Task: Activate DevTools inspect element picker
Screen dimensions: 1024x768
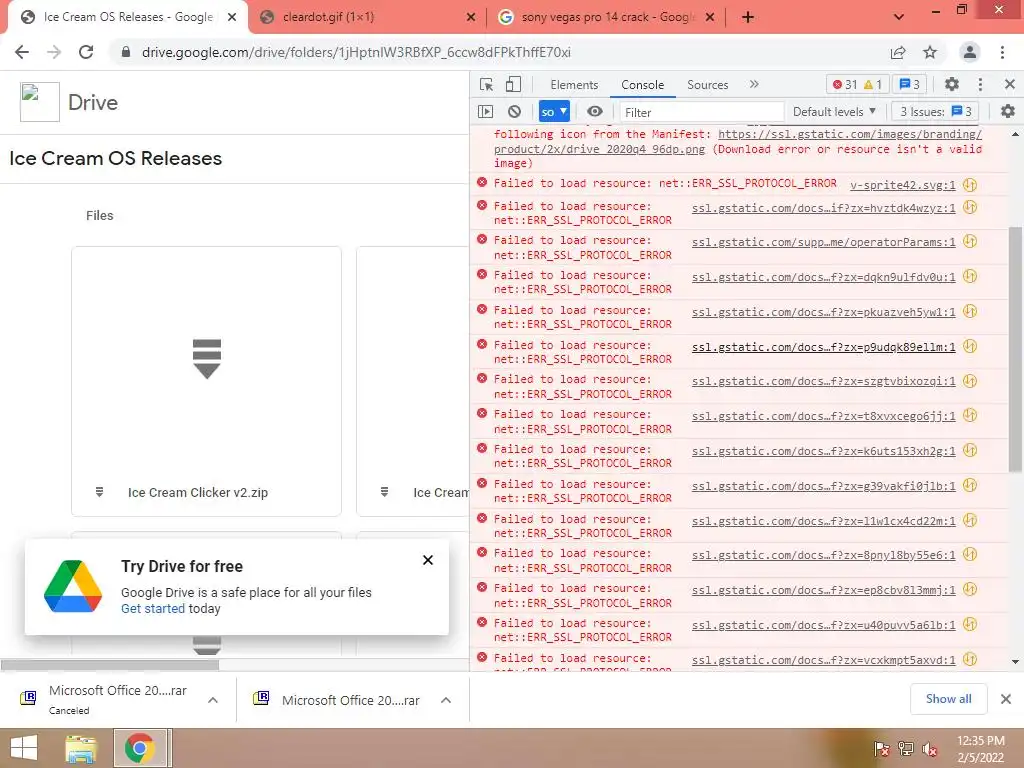Action: point(486,84)
